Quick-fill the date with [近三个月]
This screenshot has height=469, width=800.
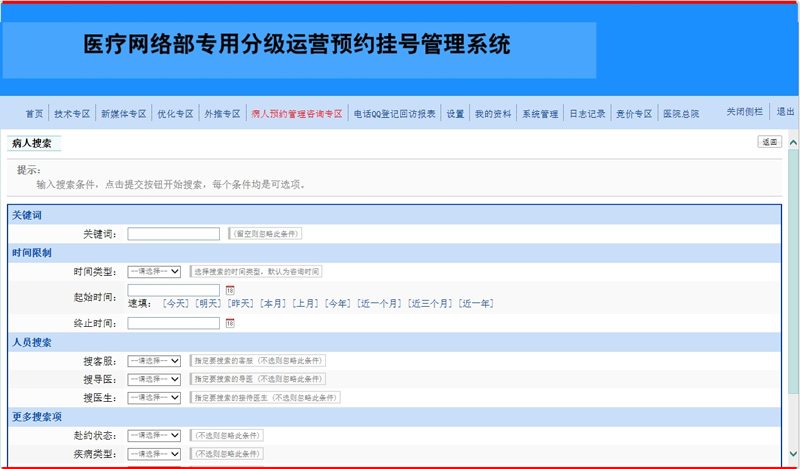click(430, 304)
